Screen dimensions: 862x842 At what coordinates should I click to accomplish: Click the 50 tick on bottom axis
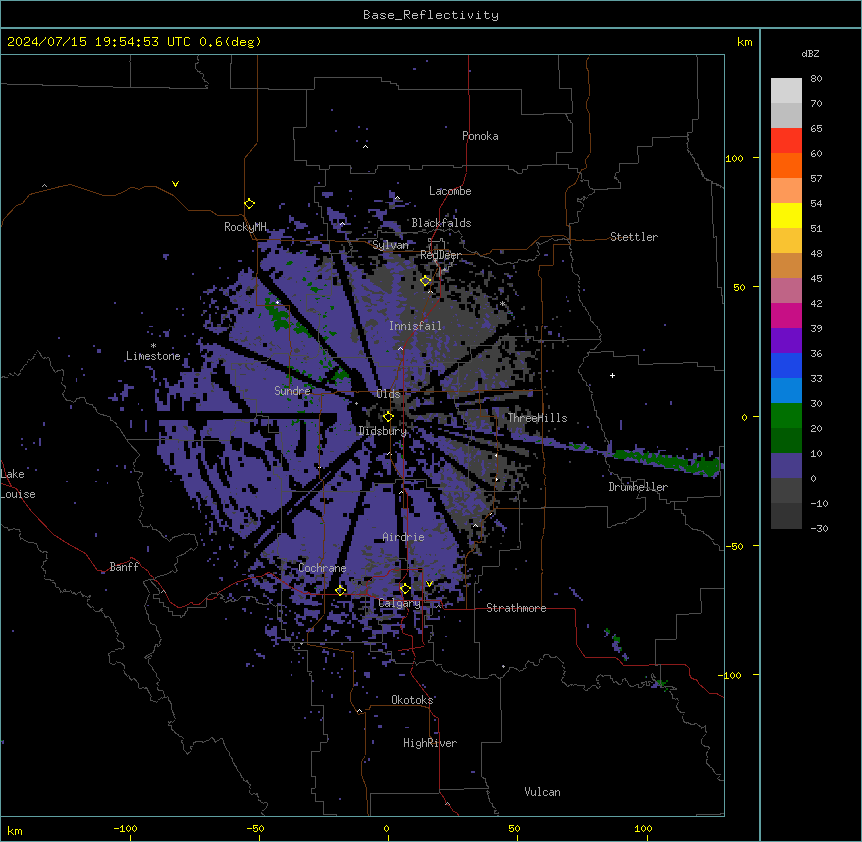coord(514,828)
